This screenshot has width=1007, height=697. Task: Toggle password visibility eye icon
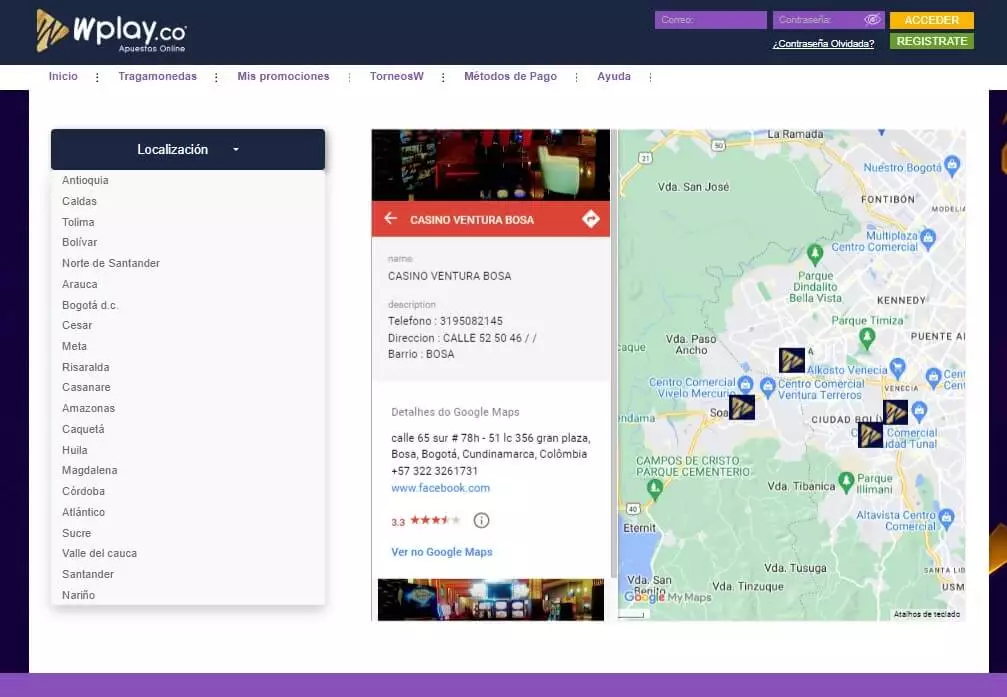tap(872, 20)
